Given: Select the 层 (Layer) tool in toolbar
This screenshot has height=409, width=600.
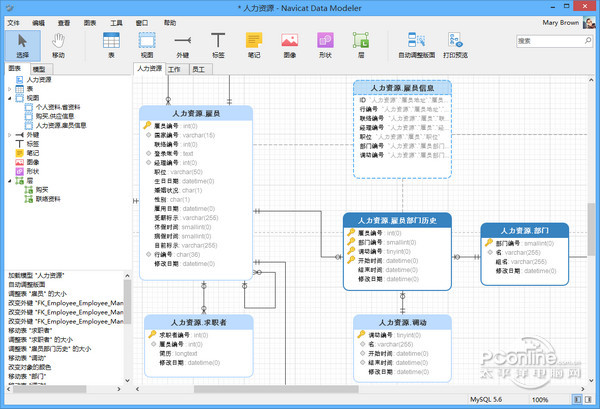Looking at the screenshot, I should tap(361, 46).
